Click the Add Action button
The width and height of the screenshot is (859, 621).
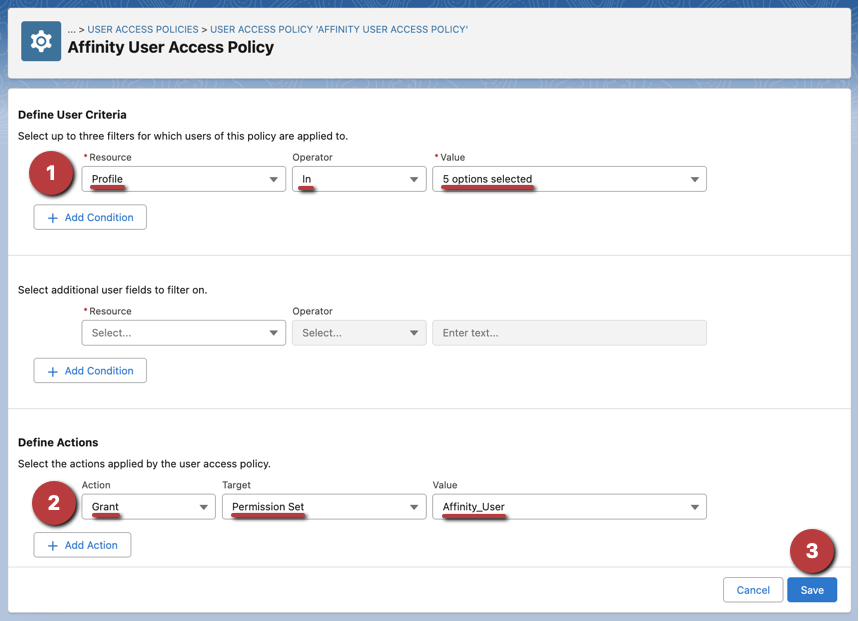[82, 545]
